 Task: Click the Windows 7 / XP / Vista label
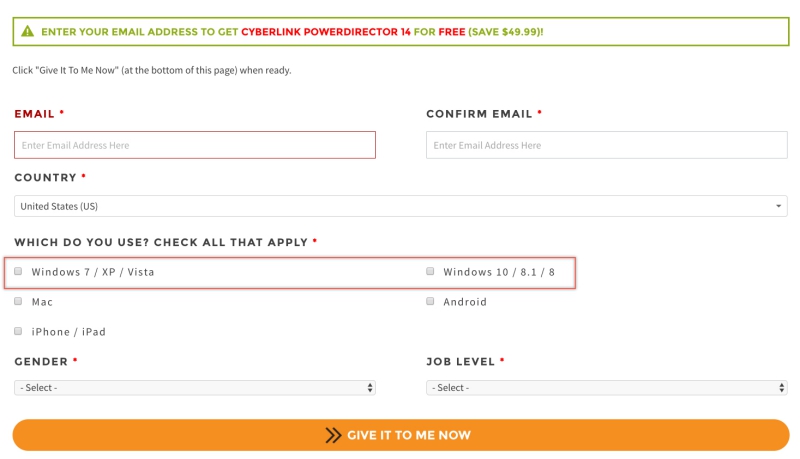(x=93, y=272)
